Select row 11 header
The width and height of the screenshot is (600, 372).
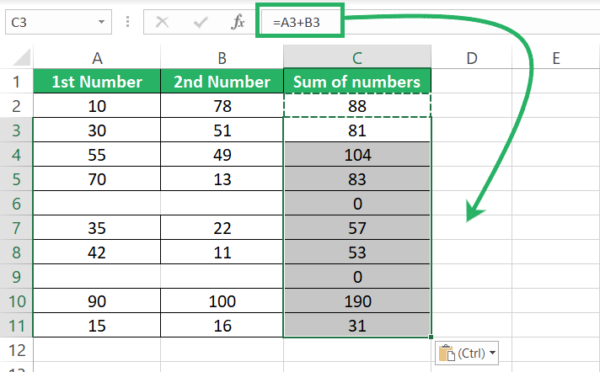pos(16,326)
